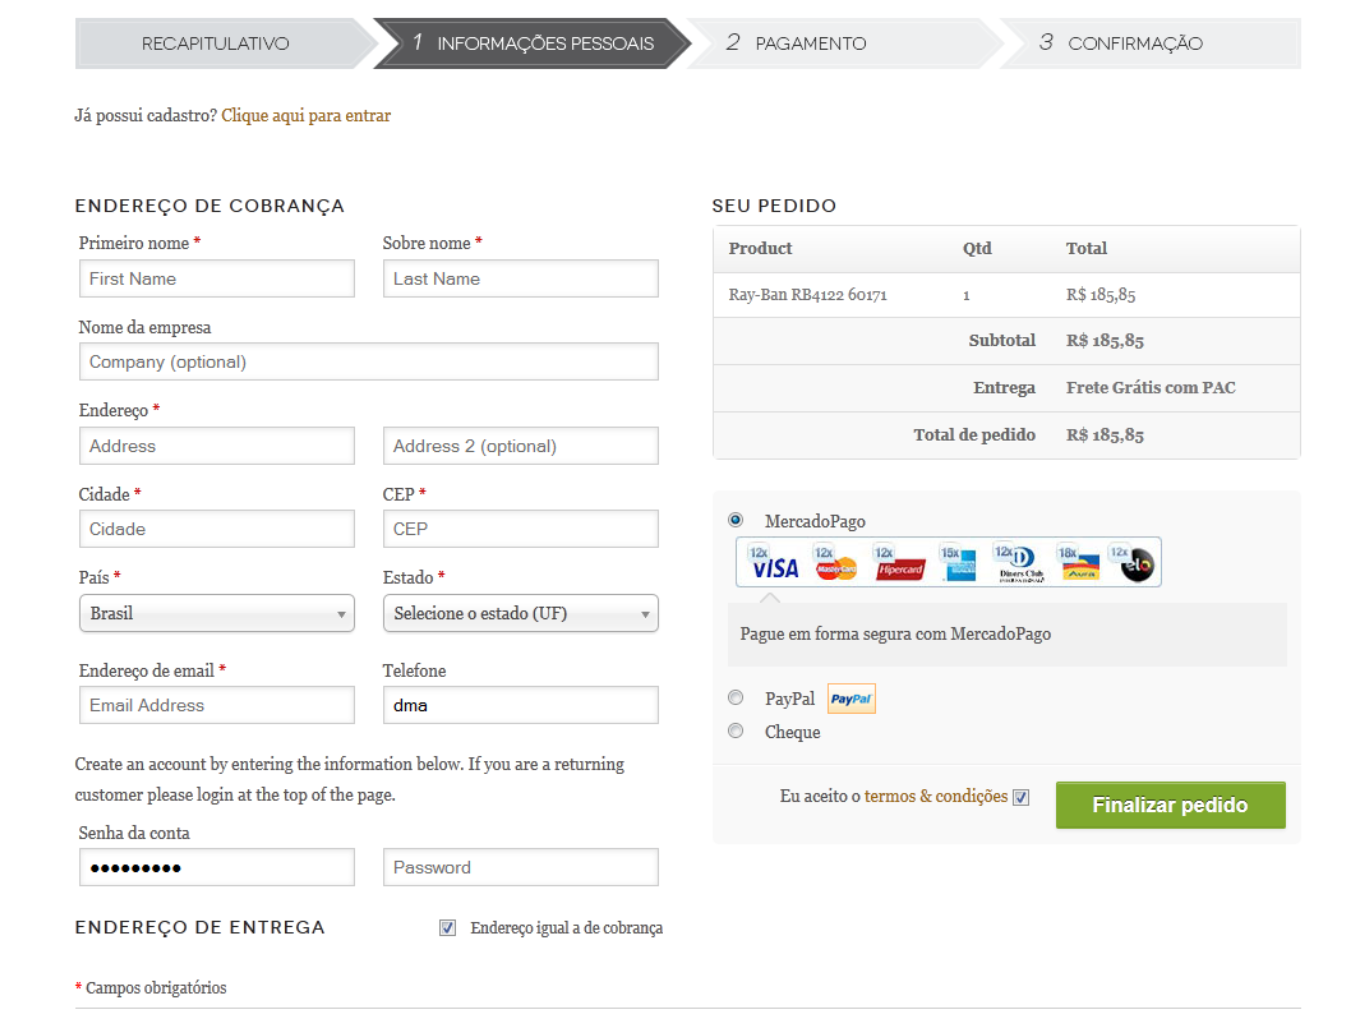Screen dimensions: 1365x1024
Task: Open the Clique aqui para entrar link
Action: (x=306, y=116)
